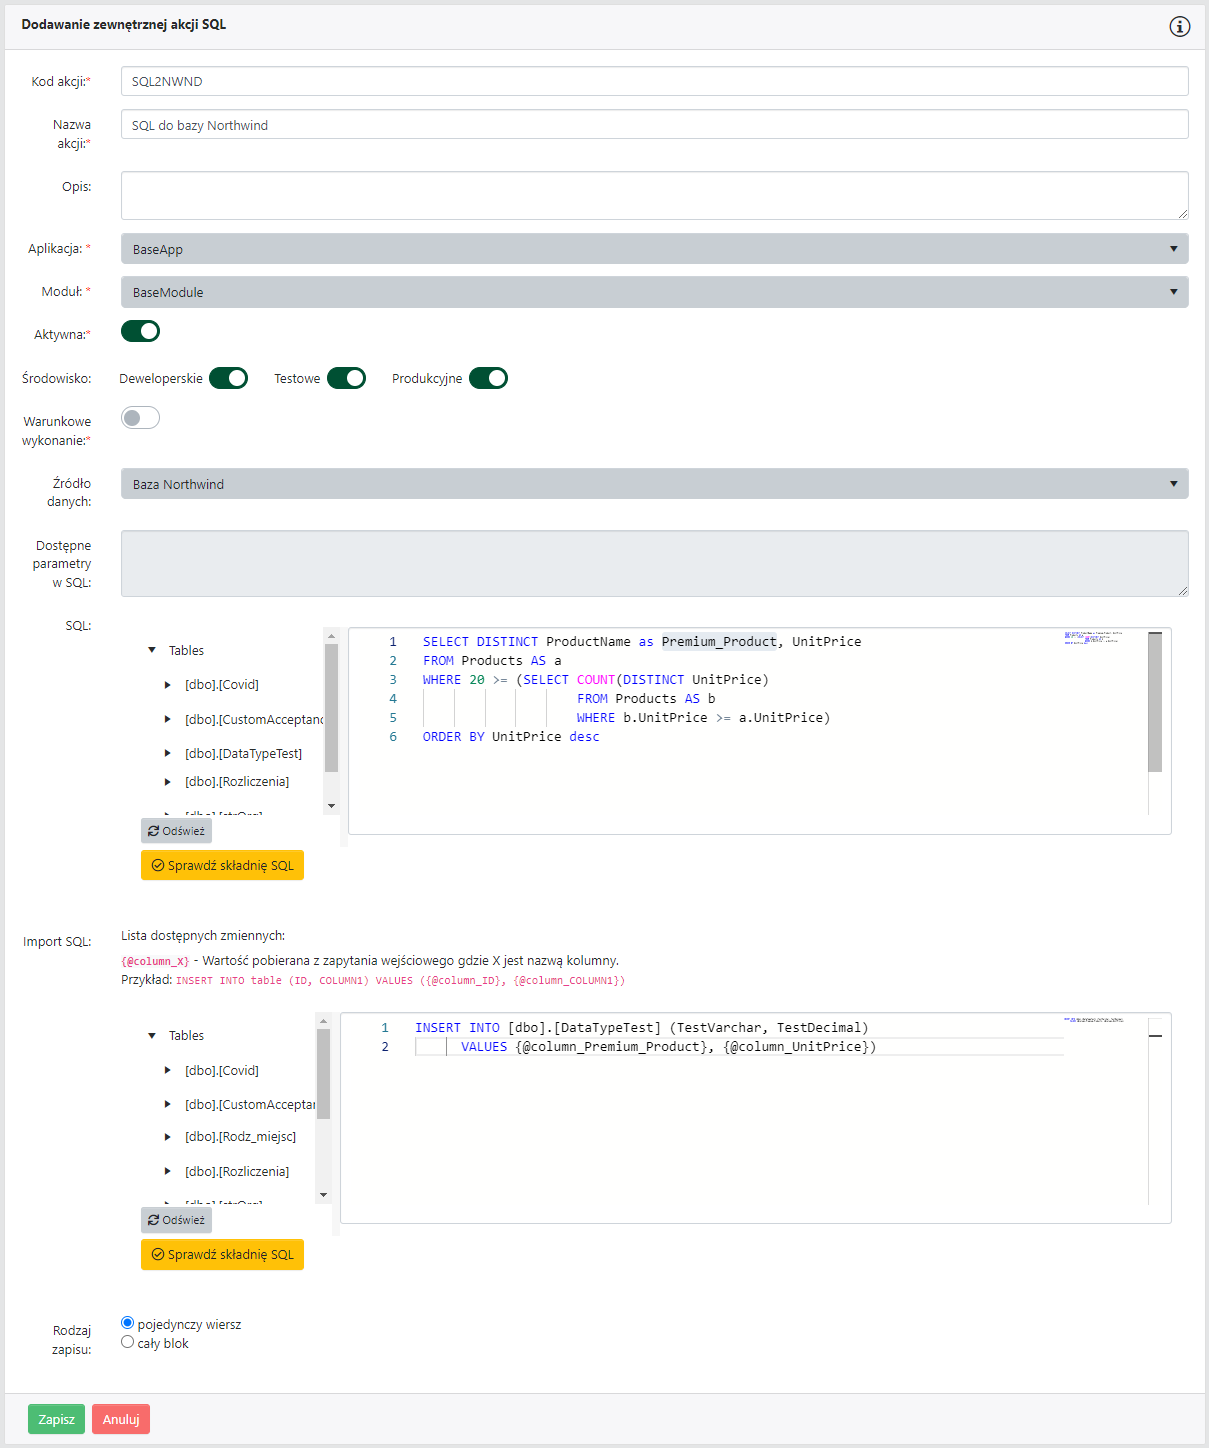Click the info icon at top right
Viewport: 1209px width, 1448px height.
1179,27
